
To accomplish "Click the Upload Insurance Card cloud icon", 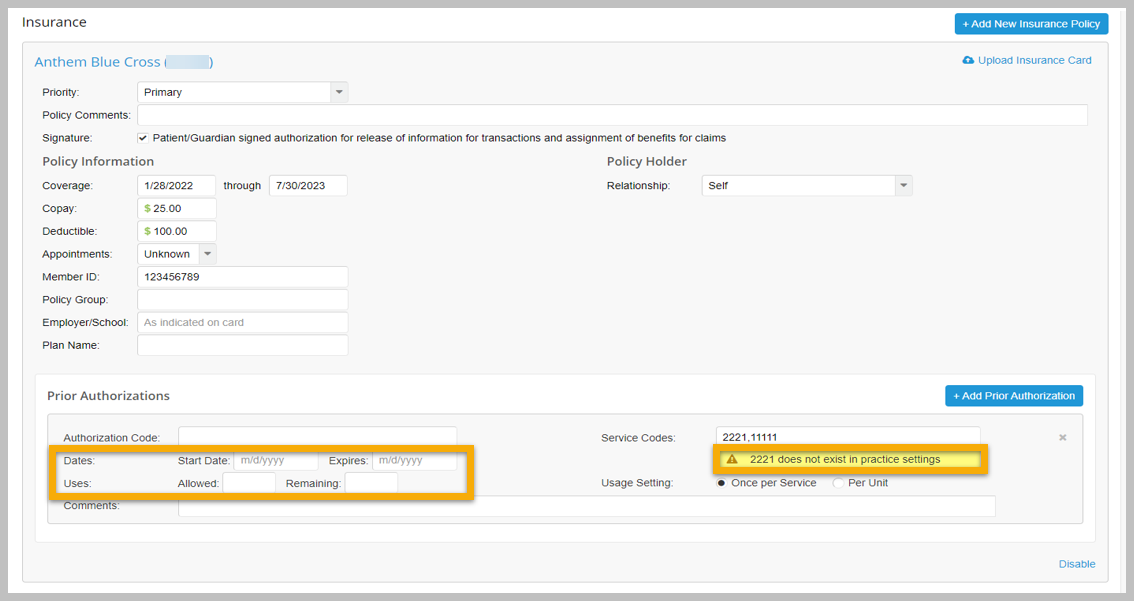I will (x=967, y=60).
